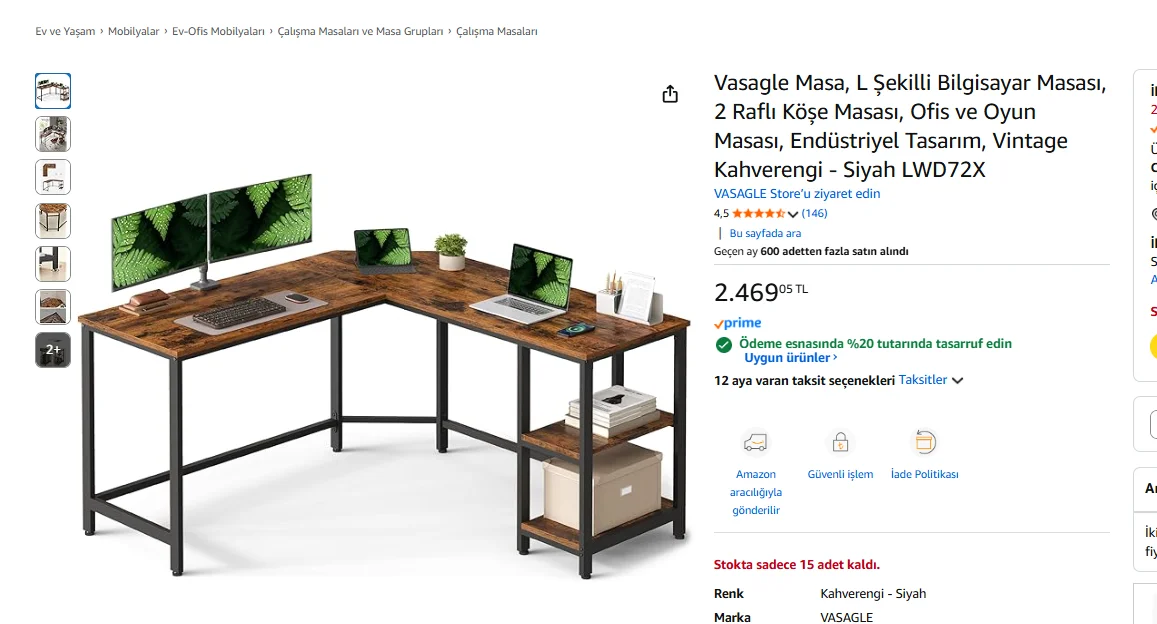Click the share icon above product image
1157x624 pixels.
pos(669,94)
